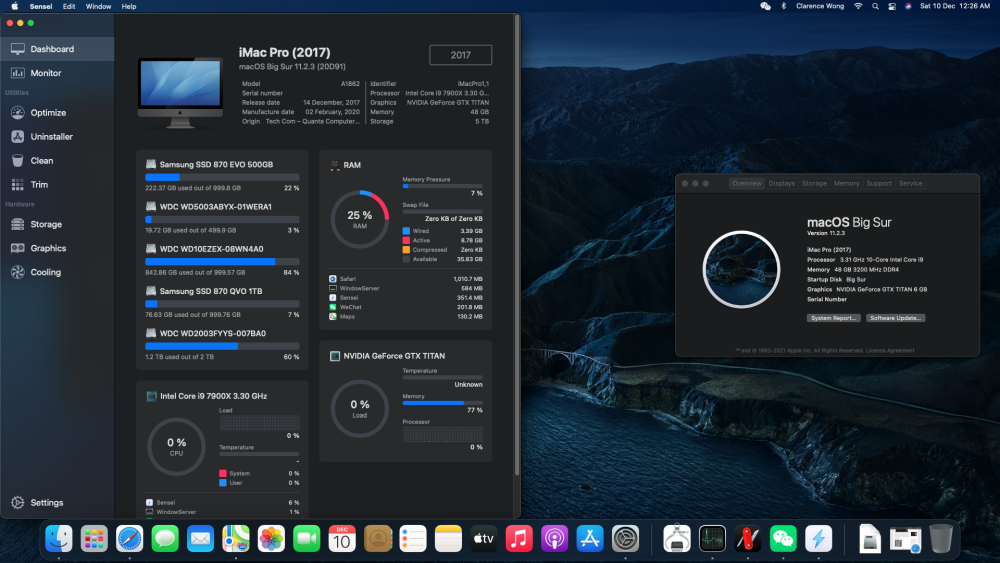Open WeChat from the Dock
Screen dimensions: 1000x563
(x=783, y=539)
